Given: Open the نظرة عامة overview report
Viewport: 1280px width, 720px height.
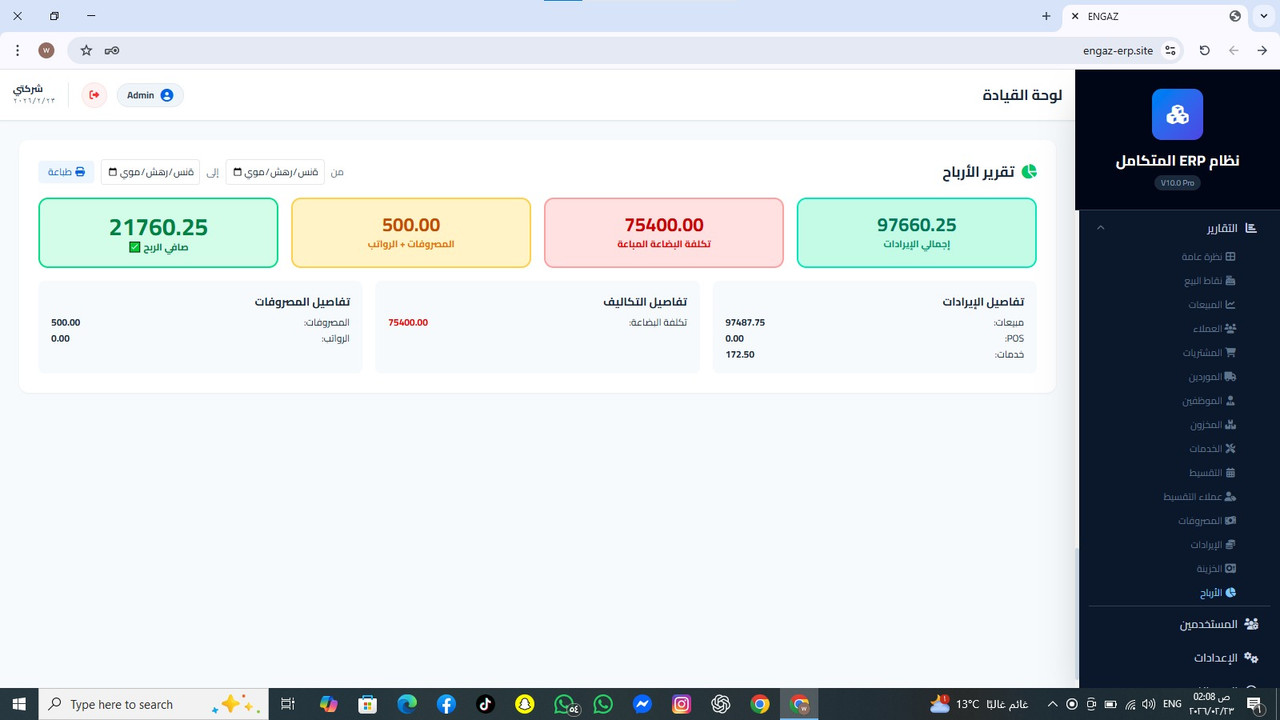Looking at the screenshot, I should [x=1208, y=256].
